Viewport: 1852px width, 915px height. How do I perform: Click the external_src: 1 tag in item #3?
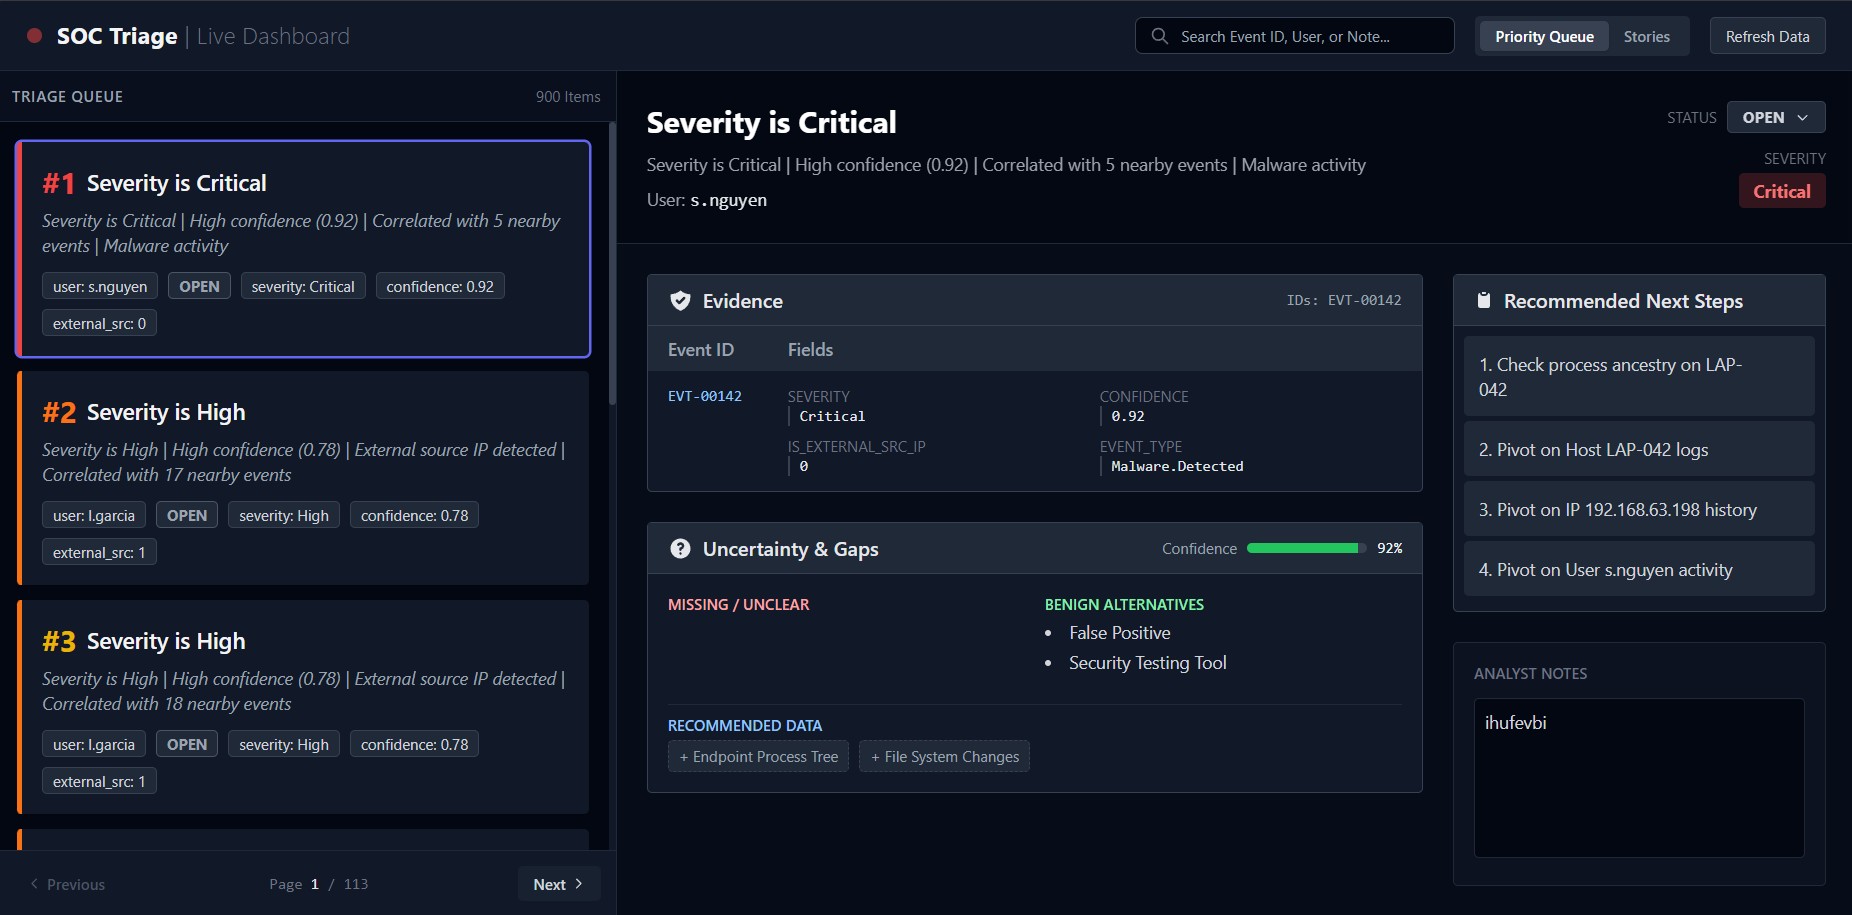tap(99, 781)
